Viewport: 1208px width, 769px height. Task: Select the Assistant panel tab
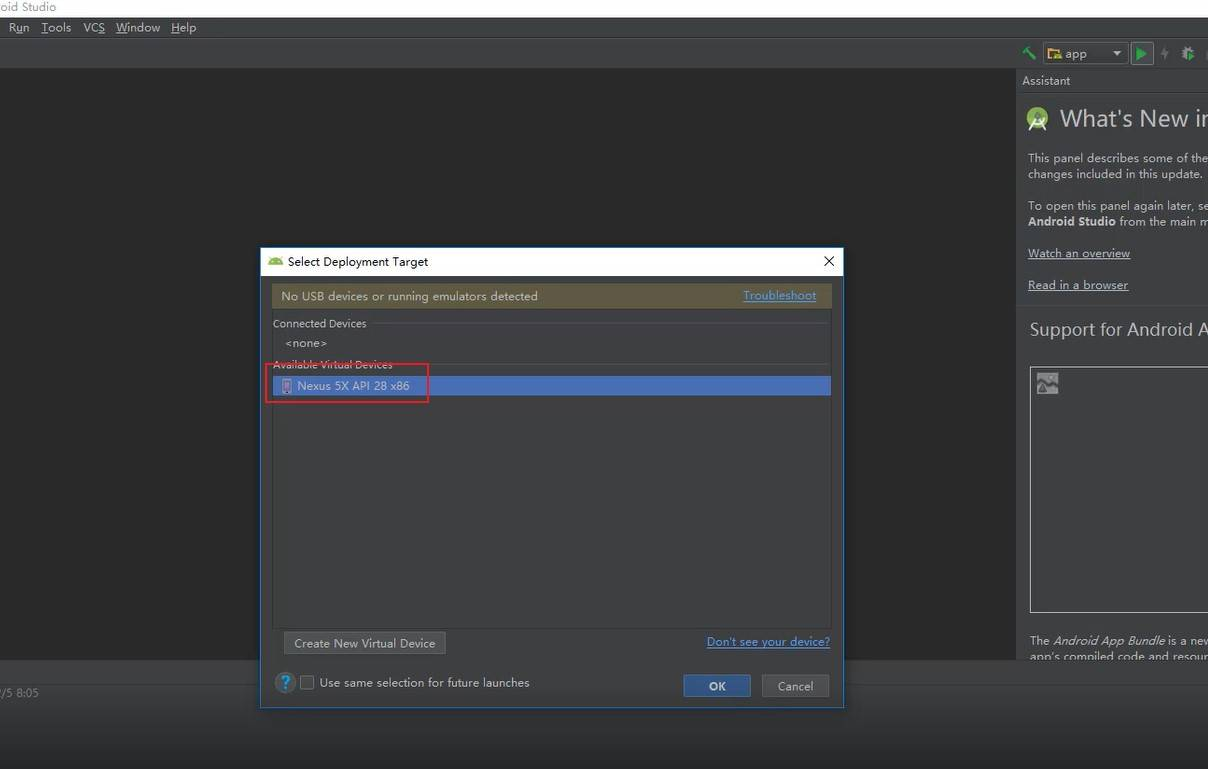[x=1046, y=81]
